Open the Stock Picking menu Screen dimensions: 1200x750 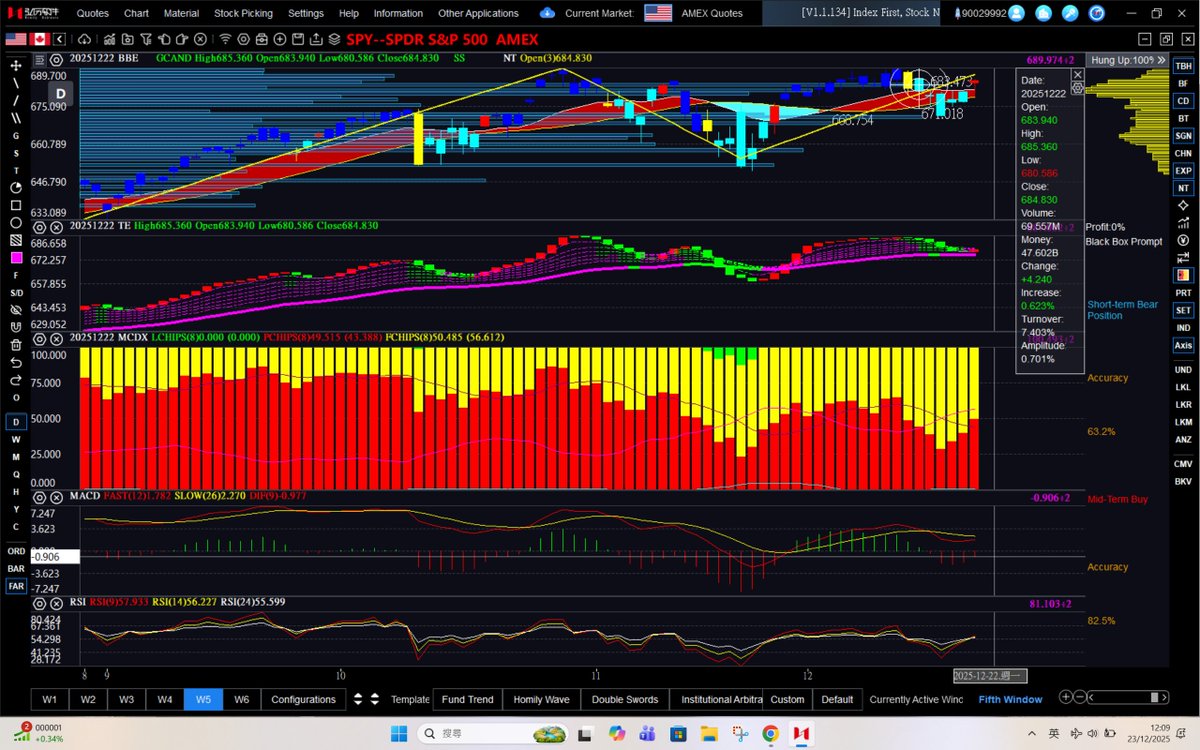(243, 13)
